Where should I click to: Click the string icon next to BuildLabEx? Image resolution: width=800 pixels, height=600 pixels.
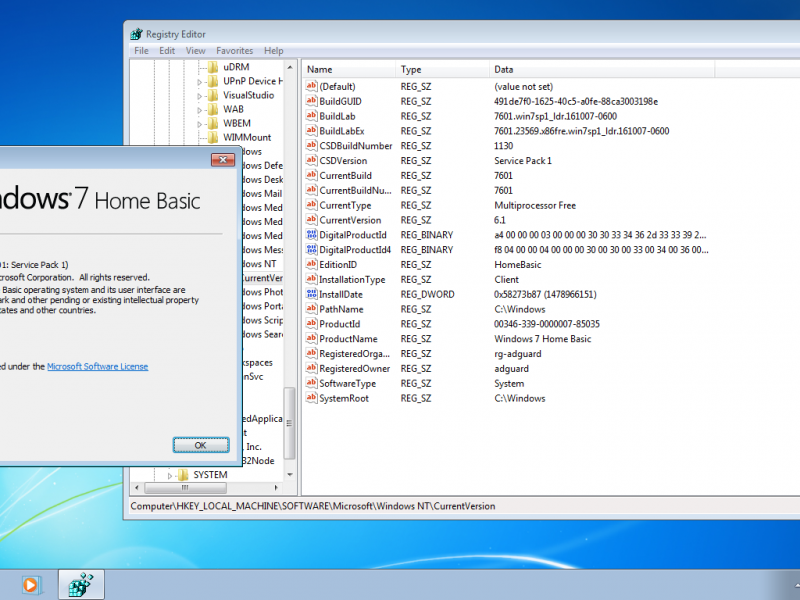coord(311,131)
